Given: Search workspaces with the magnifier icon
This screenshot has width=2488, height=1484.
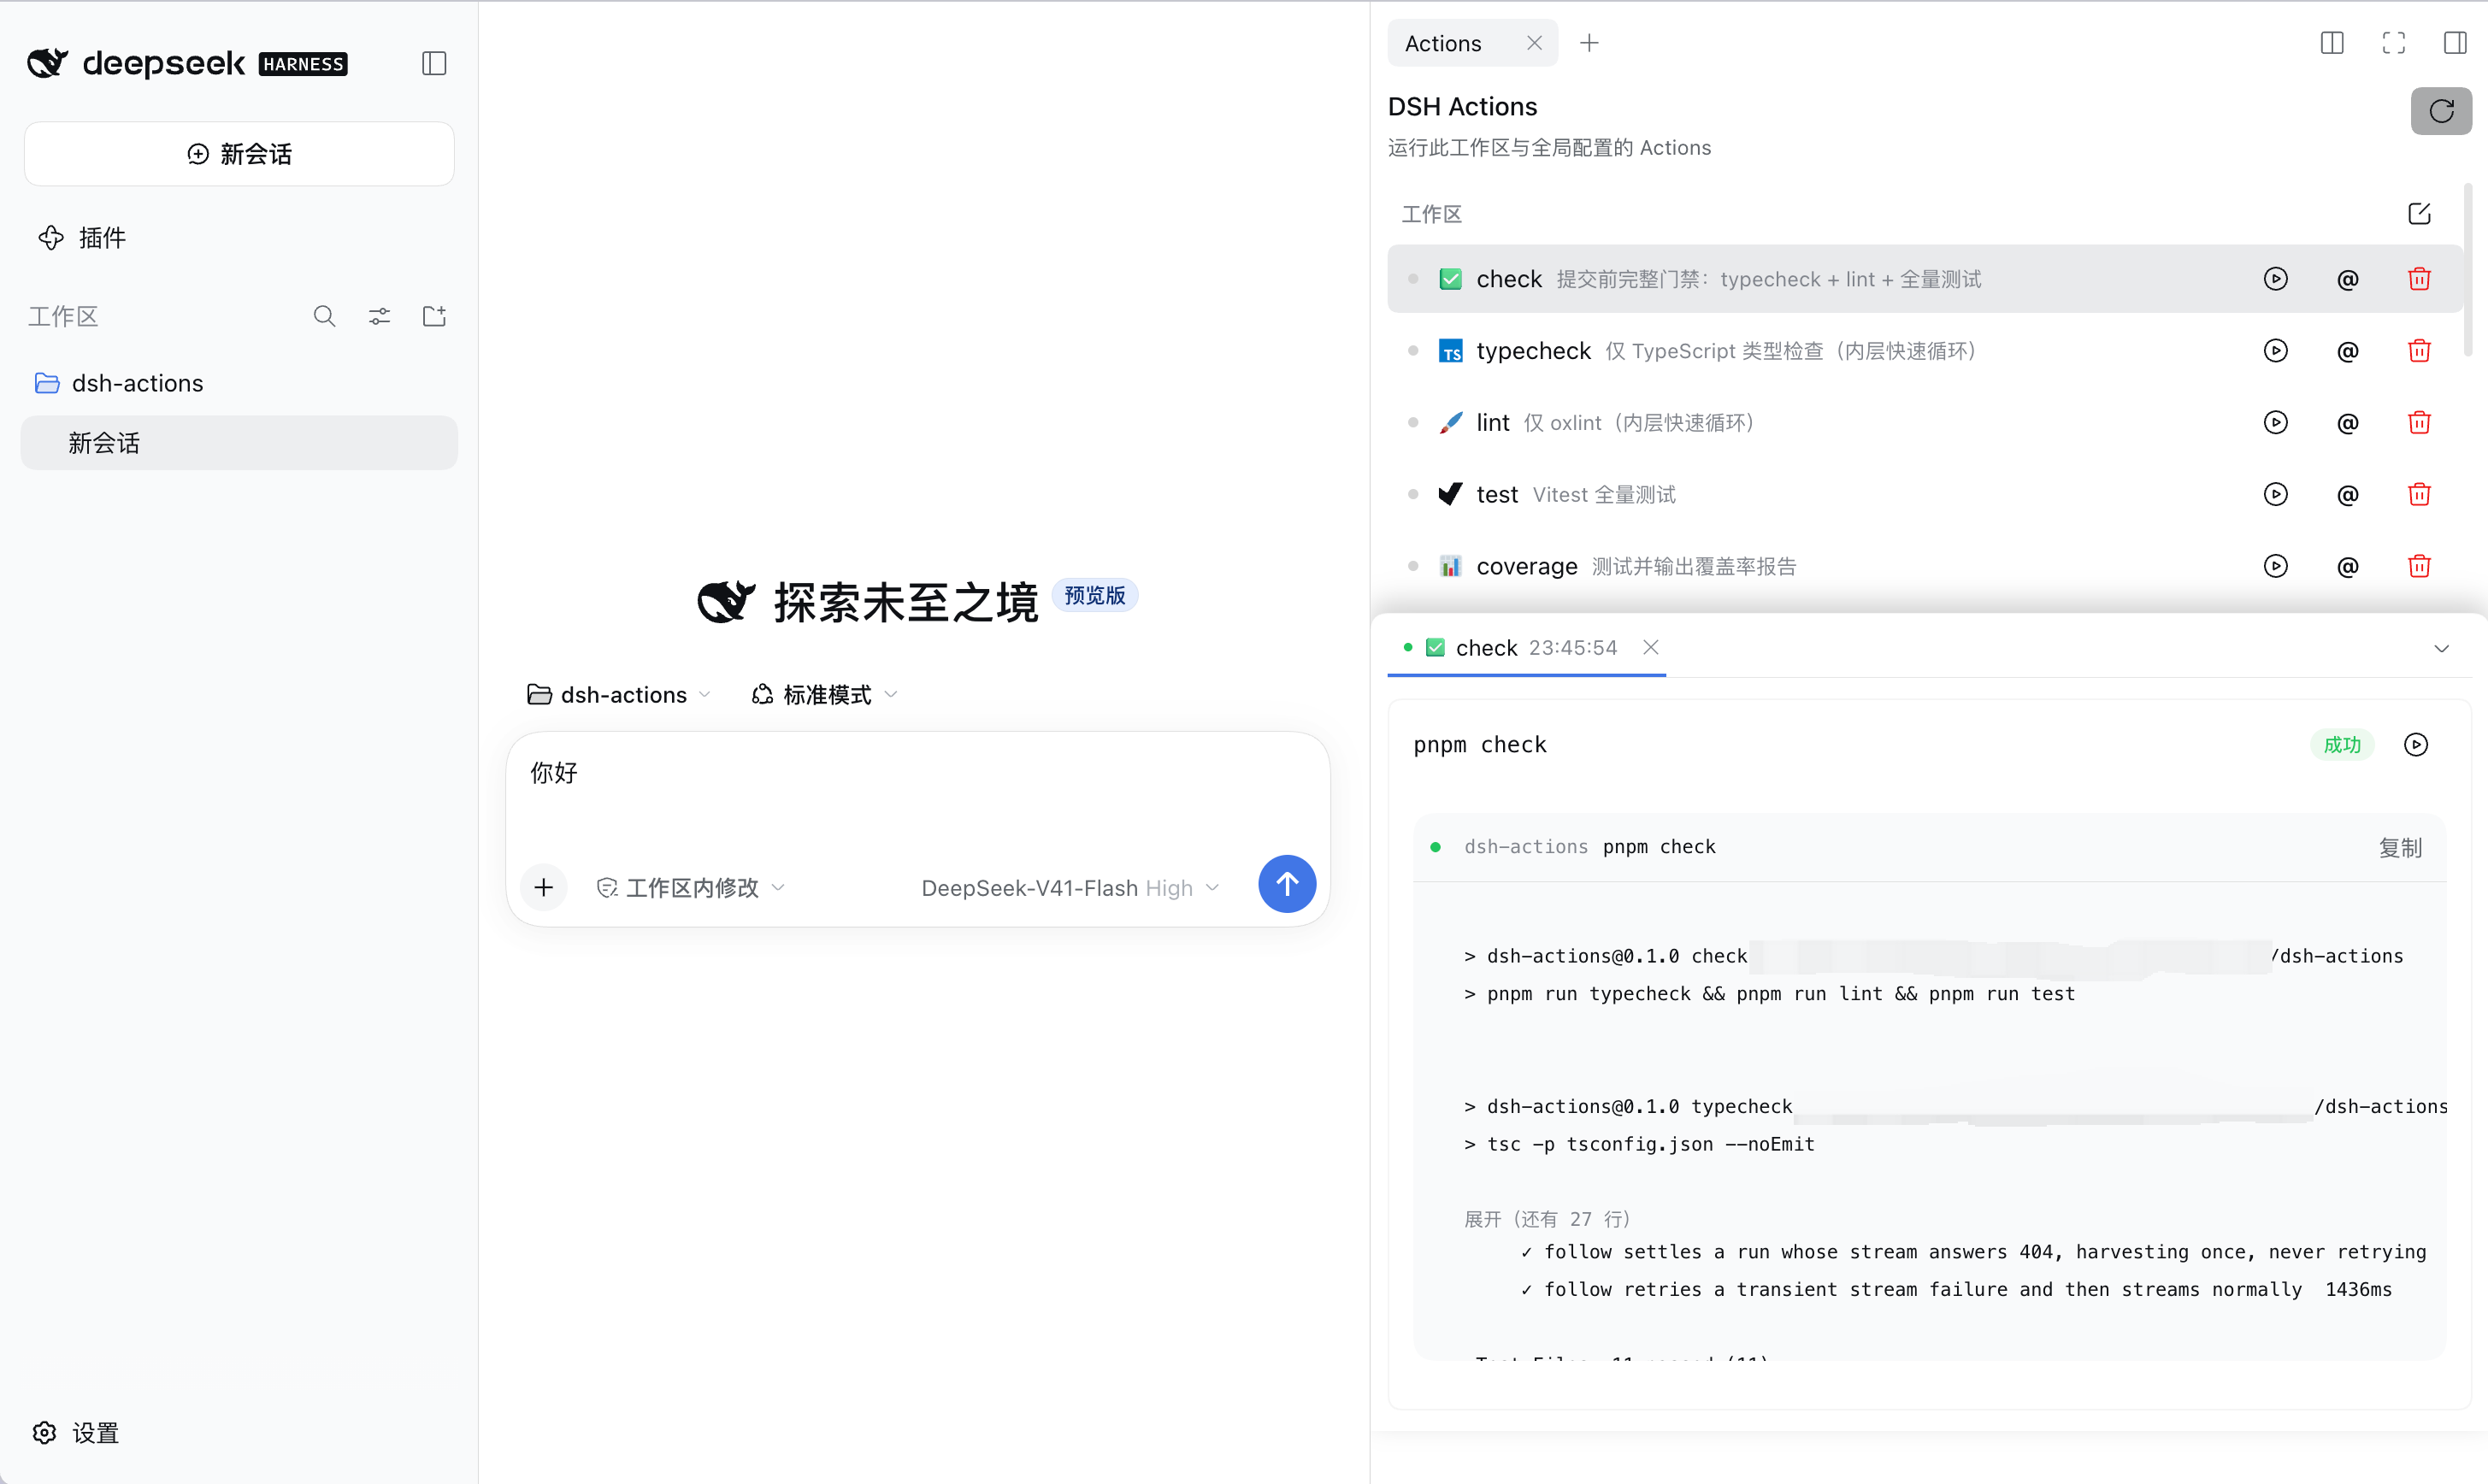Looking at the screenshot, I should 324,316.
